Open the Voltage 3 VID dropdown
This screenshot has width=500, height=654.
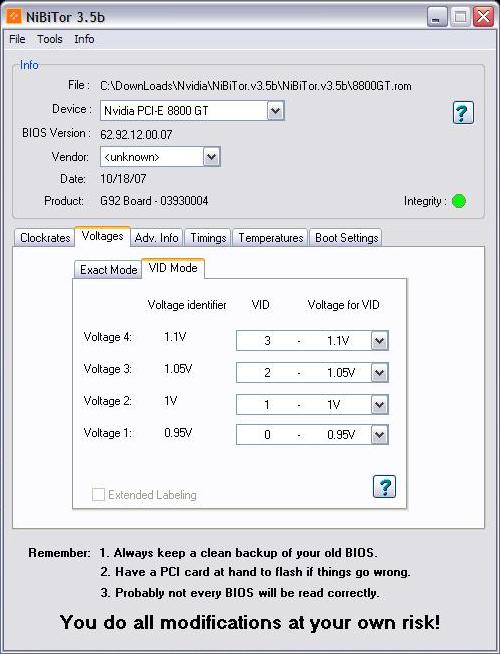[379, 372]
